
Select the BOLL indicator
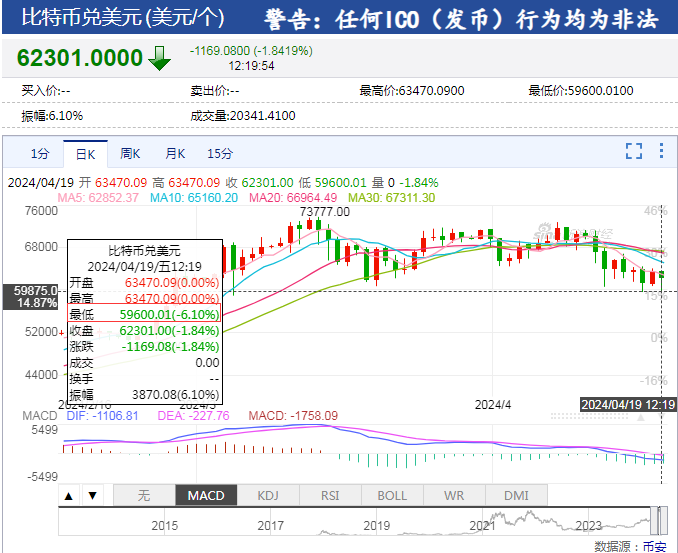point(392,495)
